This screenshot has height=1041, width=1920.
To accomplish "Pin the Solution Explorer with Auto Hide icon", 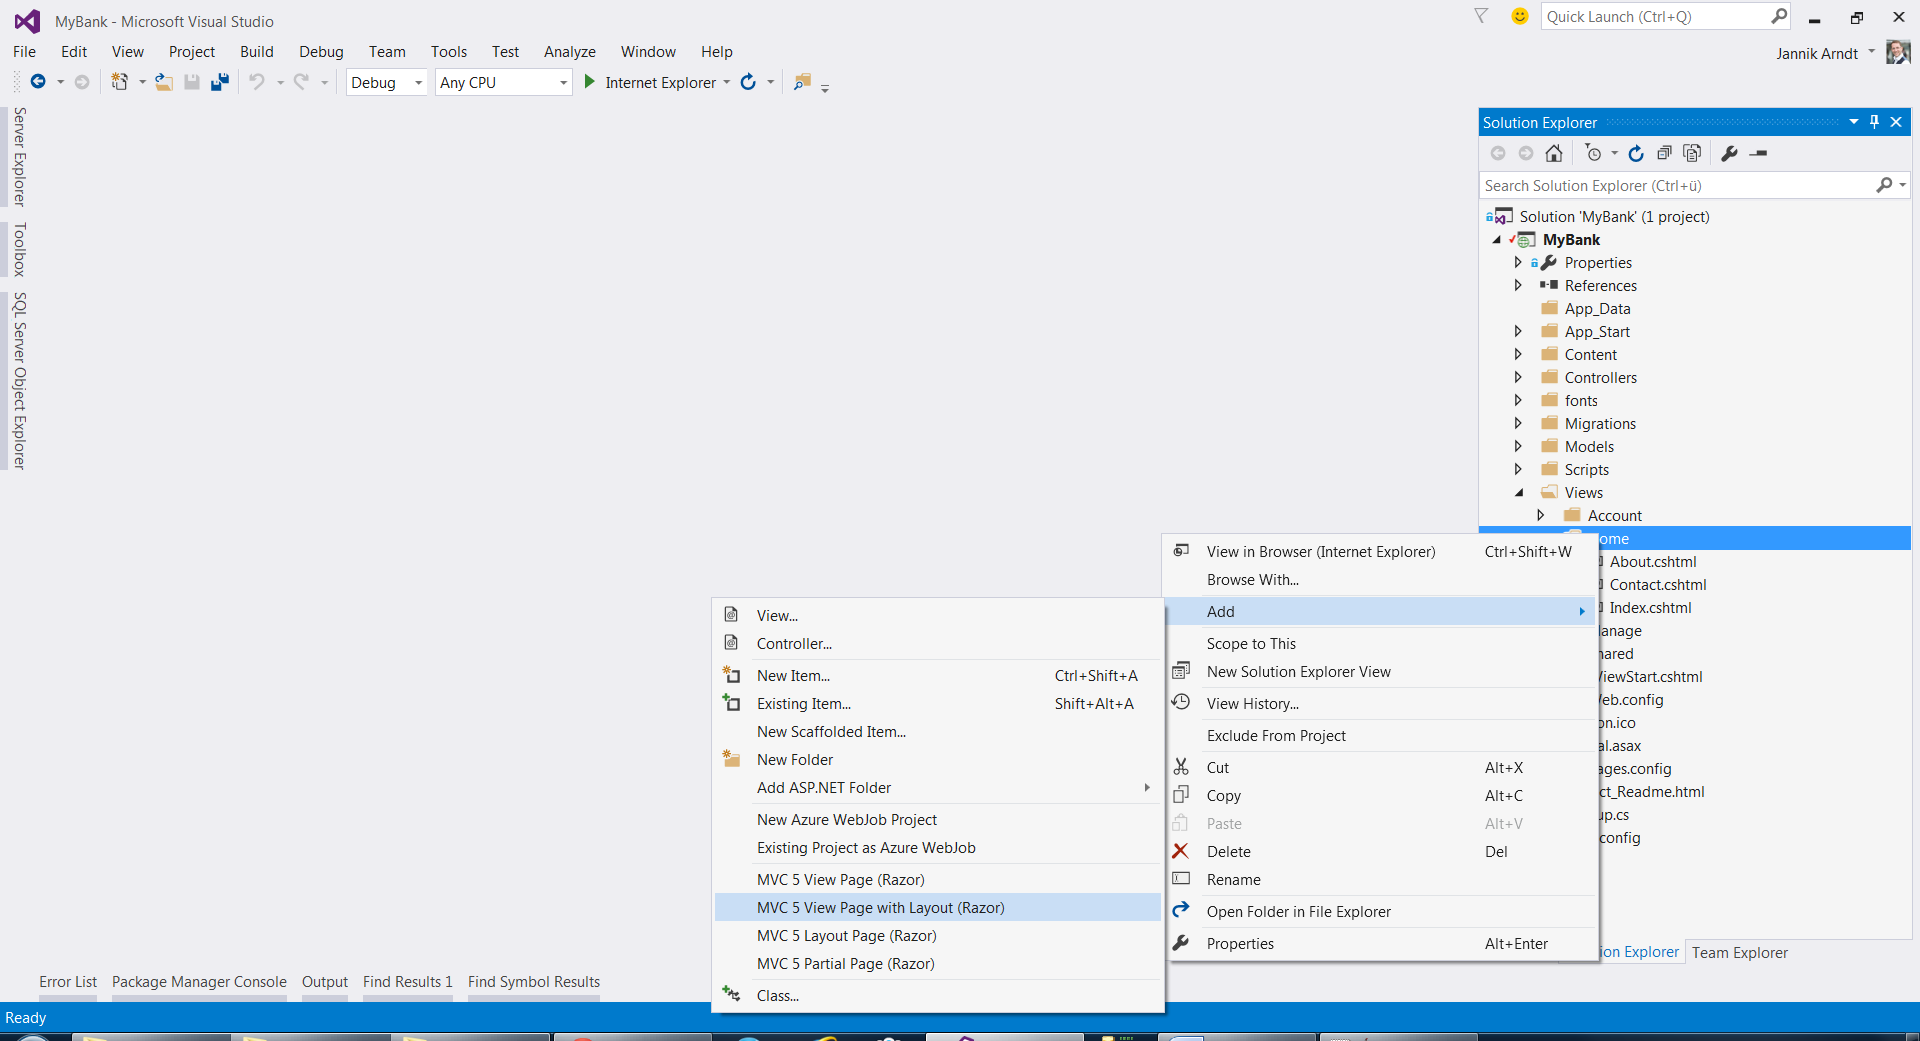I will click(1875, 122).
